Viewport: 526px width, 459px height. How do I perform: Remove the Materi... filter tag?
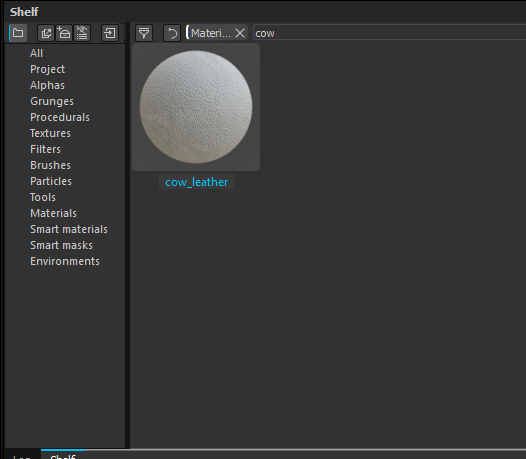click(x=240, y=33)
